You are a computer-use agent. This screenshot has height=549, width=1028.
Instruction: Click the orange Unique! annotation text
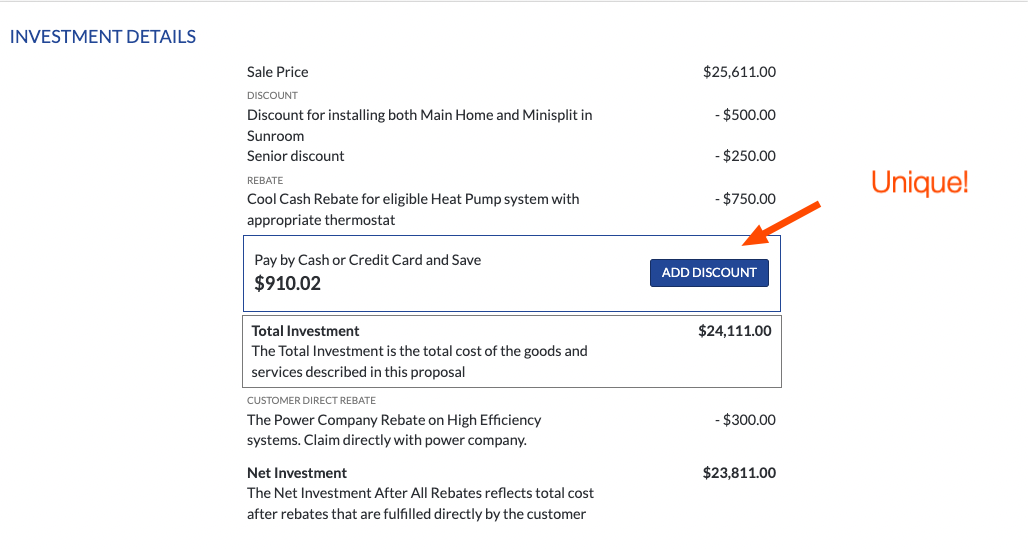tap(920, 182)
